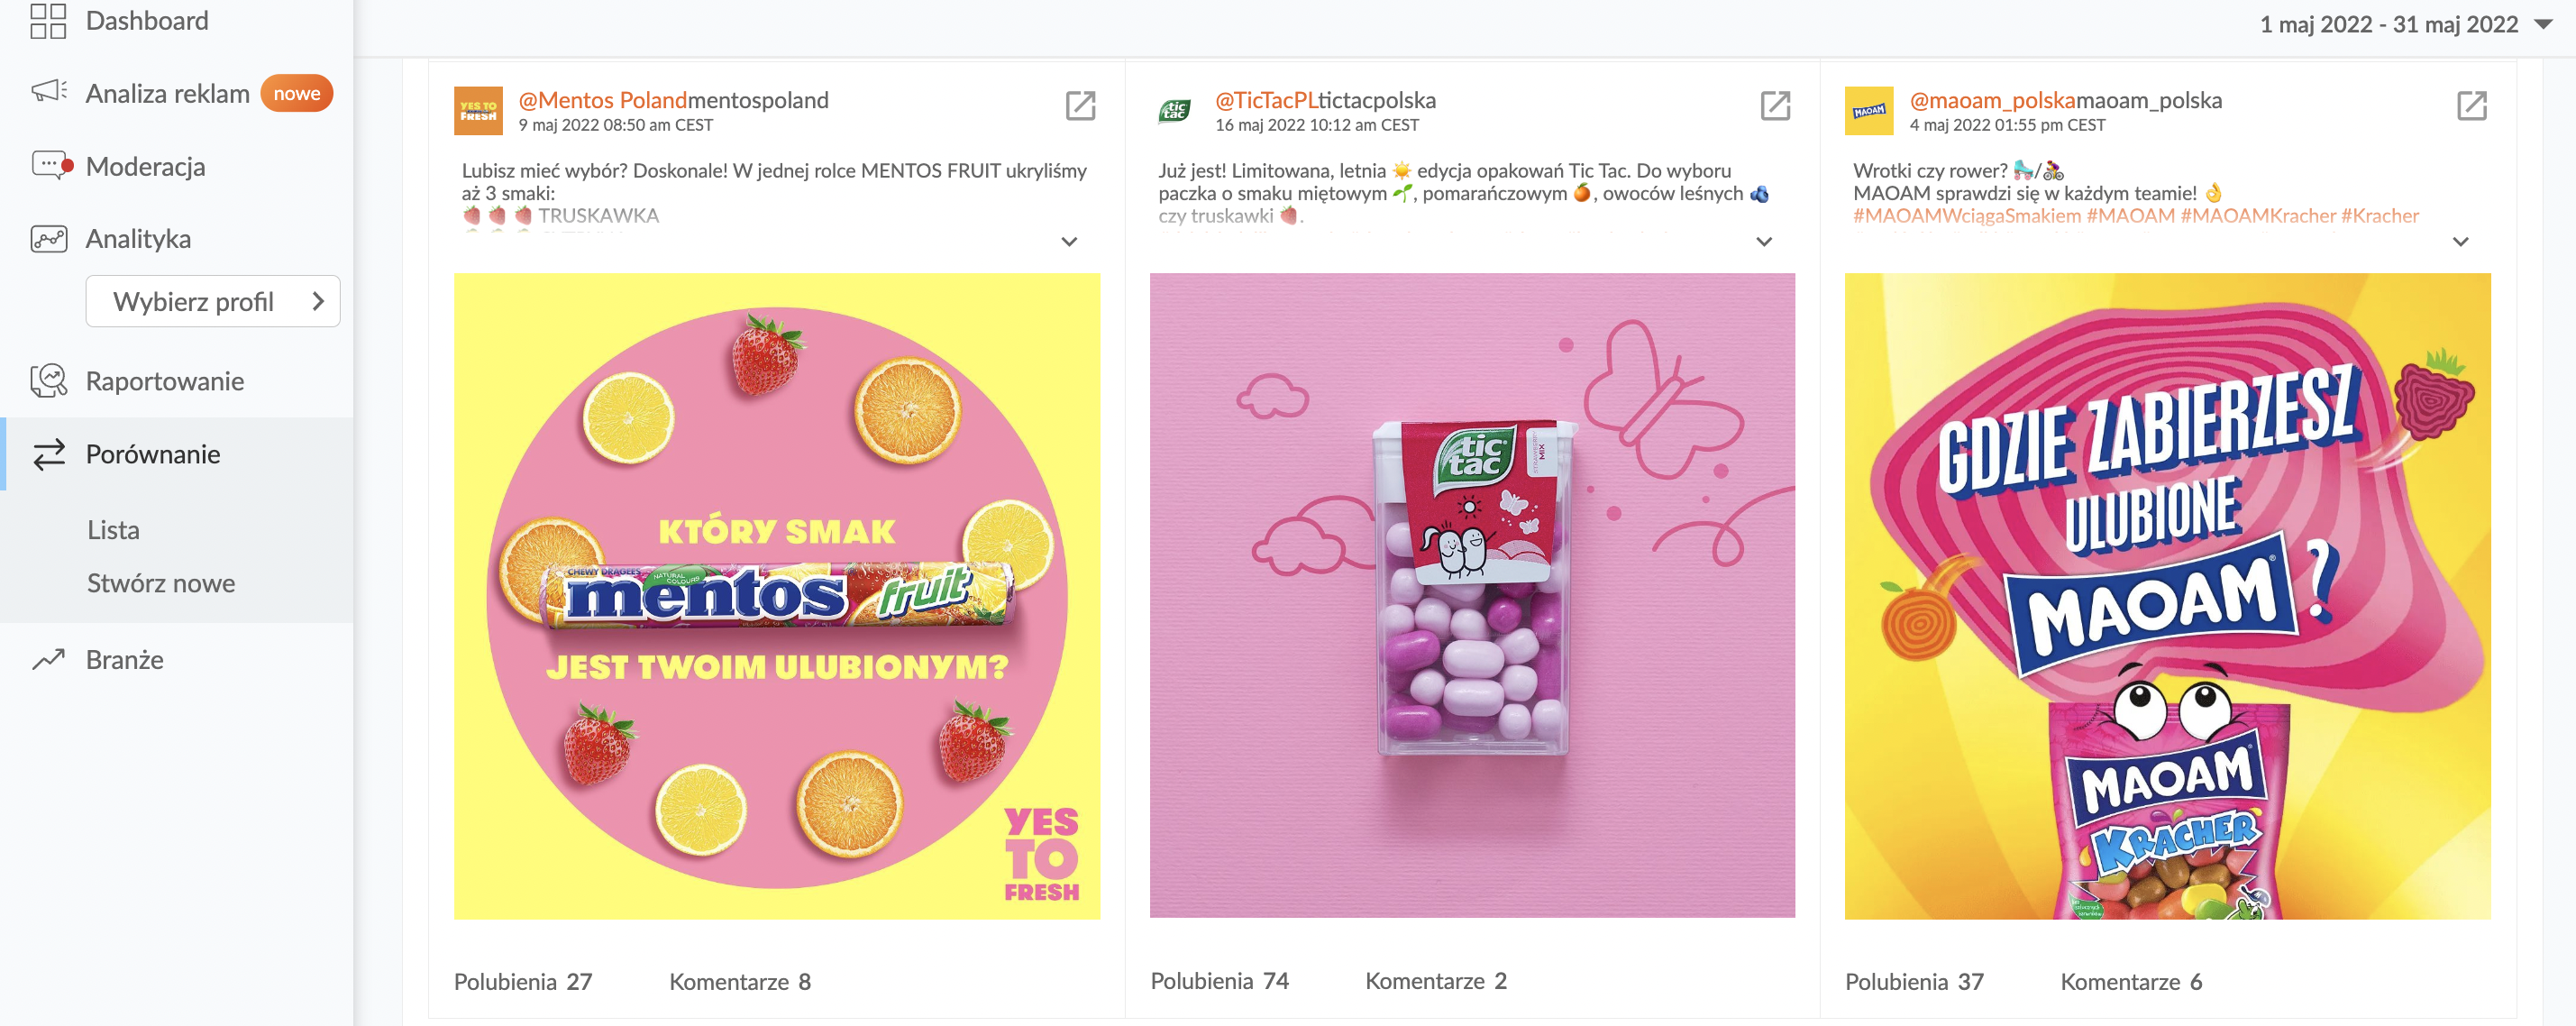
Task: Expand the TicTac post description
Action: tap(1764, 241)
